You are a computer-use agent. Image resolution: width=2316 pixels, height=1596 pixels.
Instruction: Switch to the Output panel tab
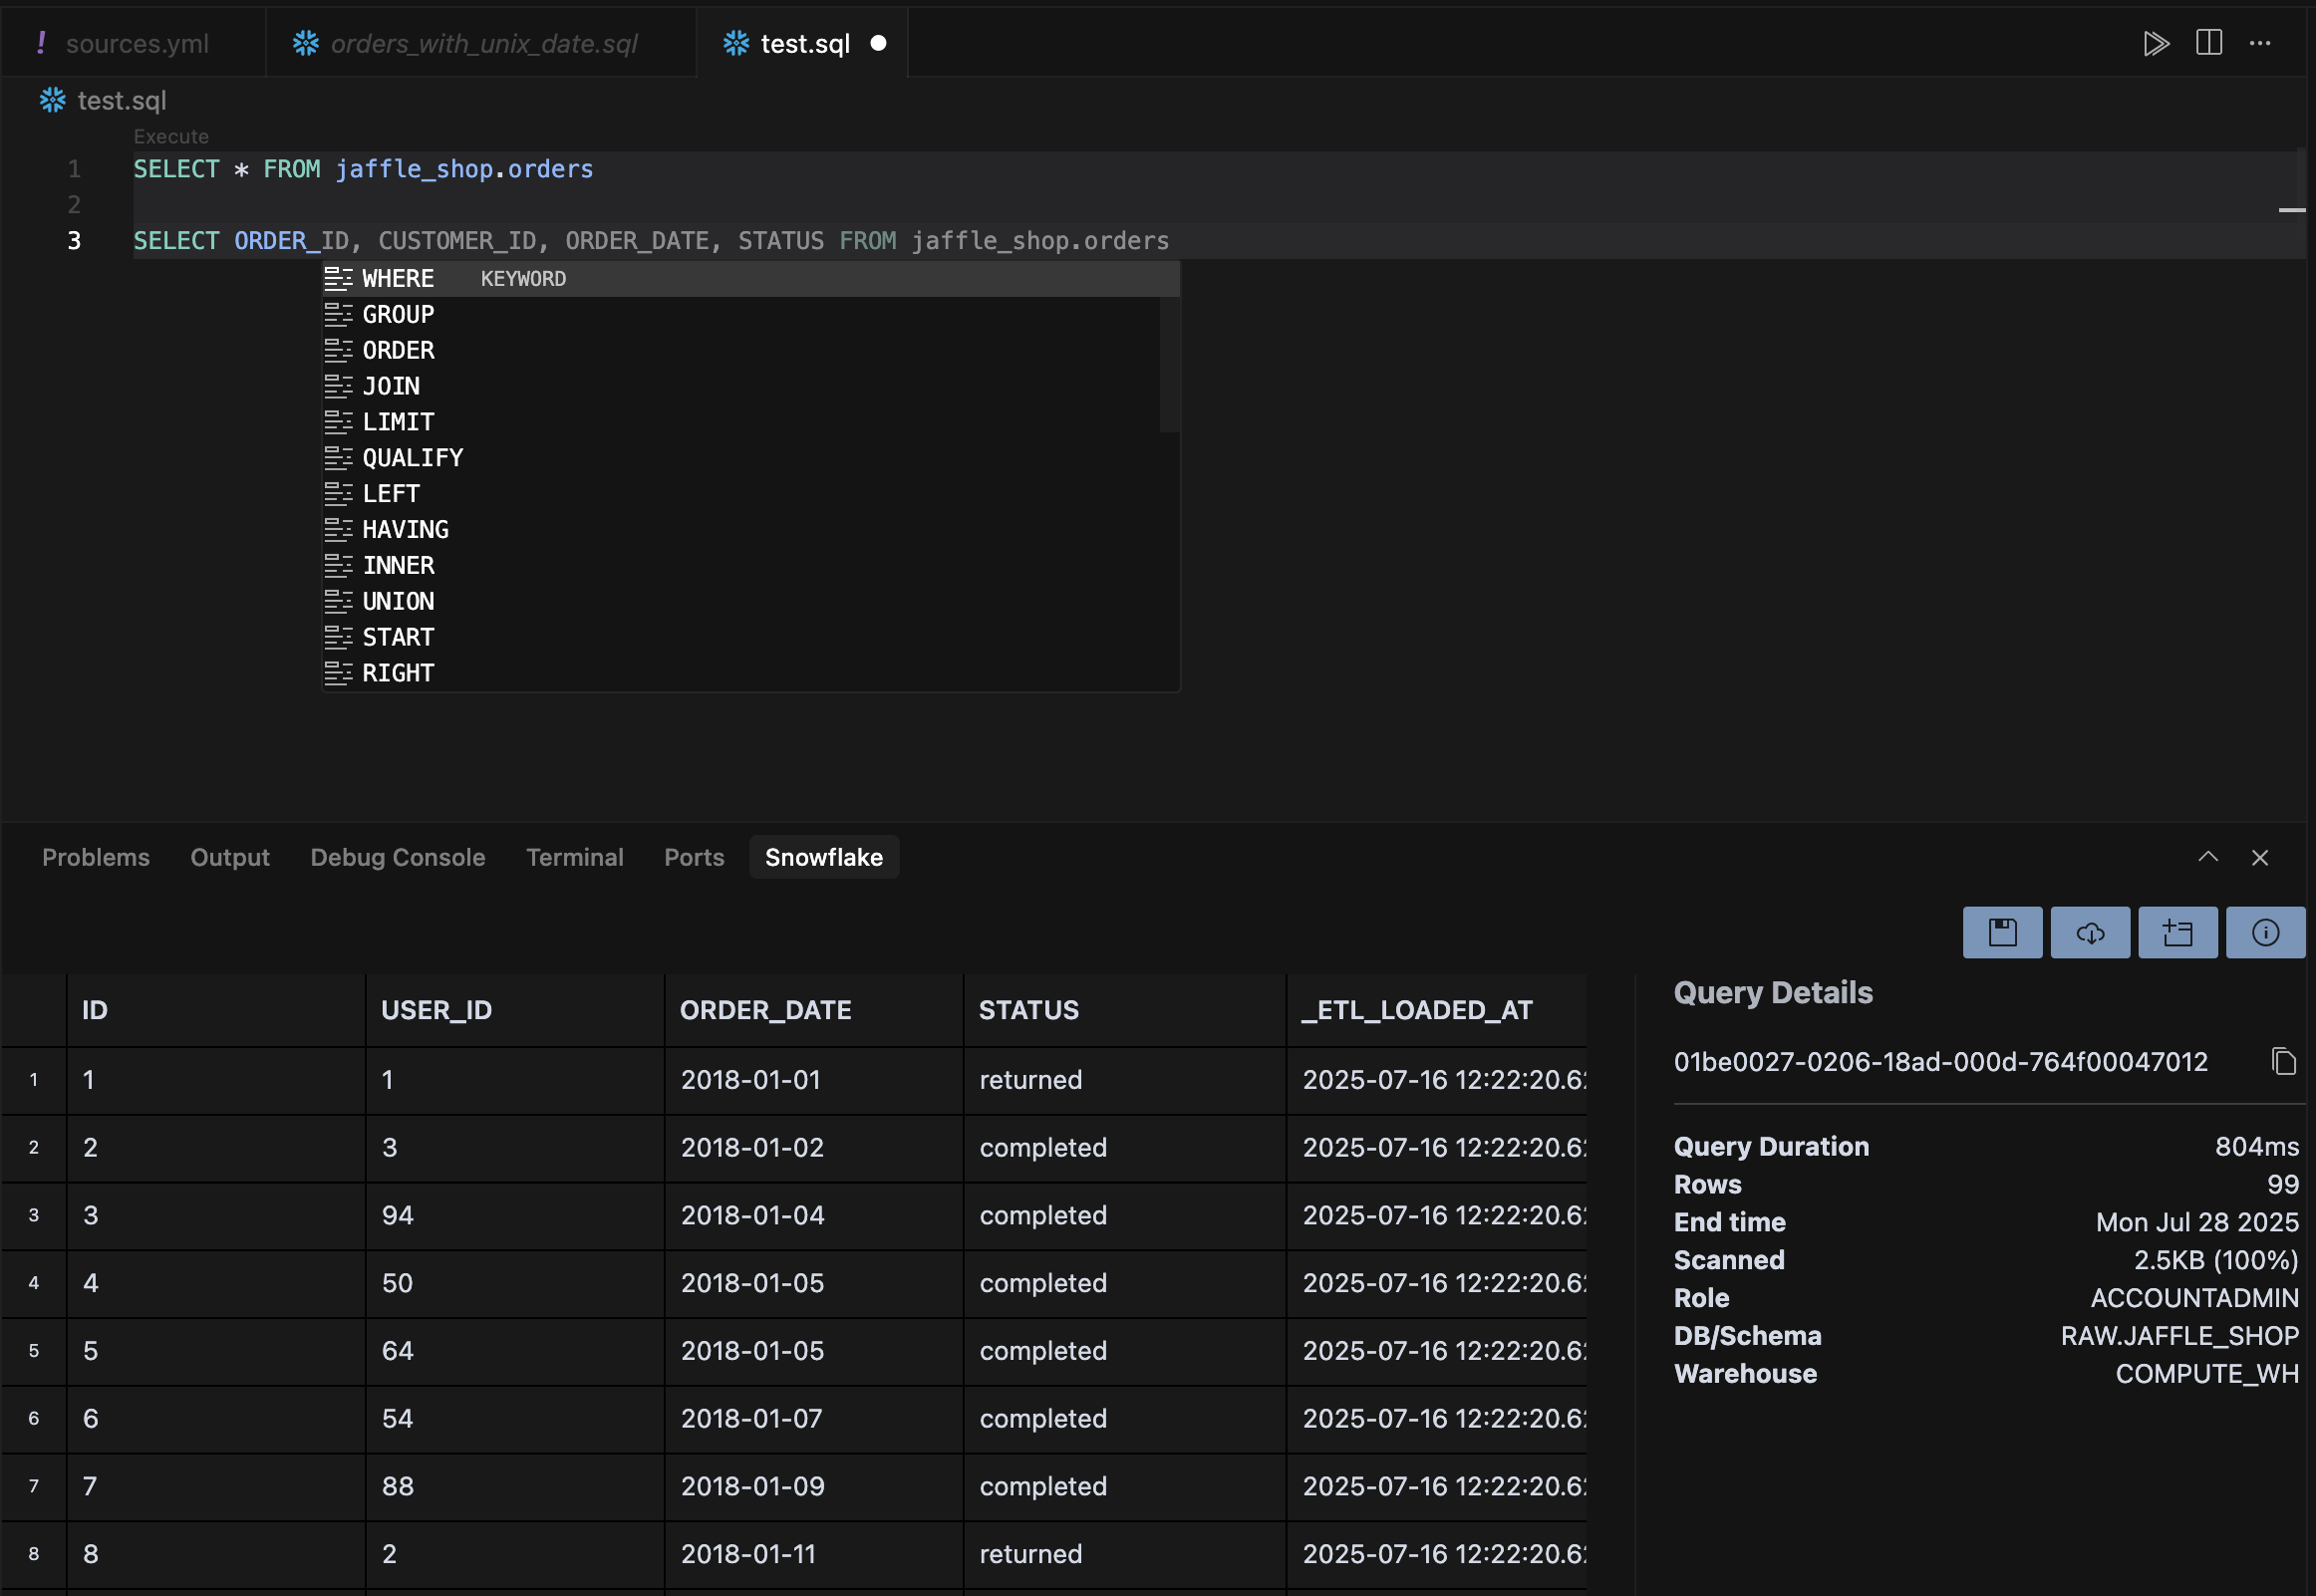230,857
